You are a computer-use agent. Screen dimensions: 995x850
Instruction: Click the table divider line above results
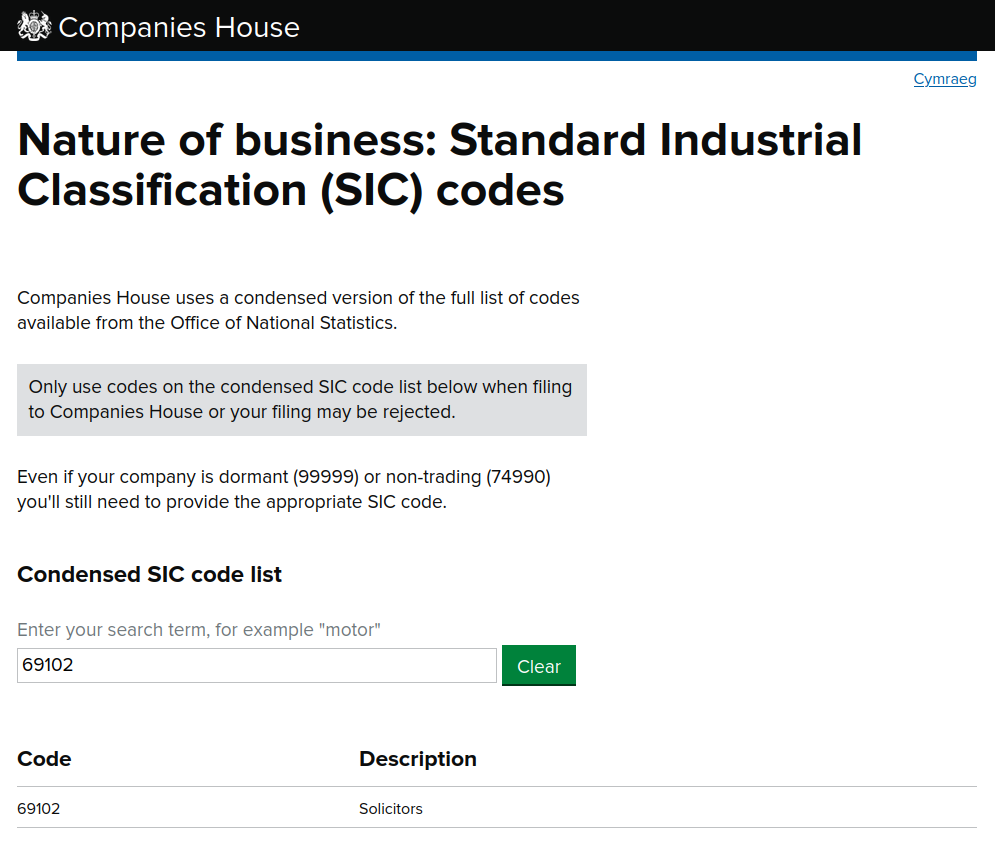(497, 786)
